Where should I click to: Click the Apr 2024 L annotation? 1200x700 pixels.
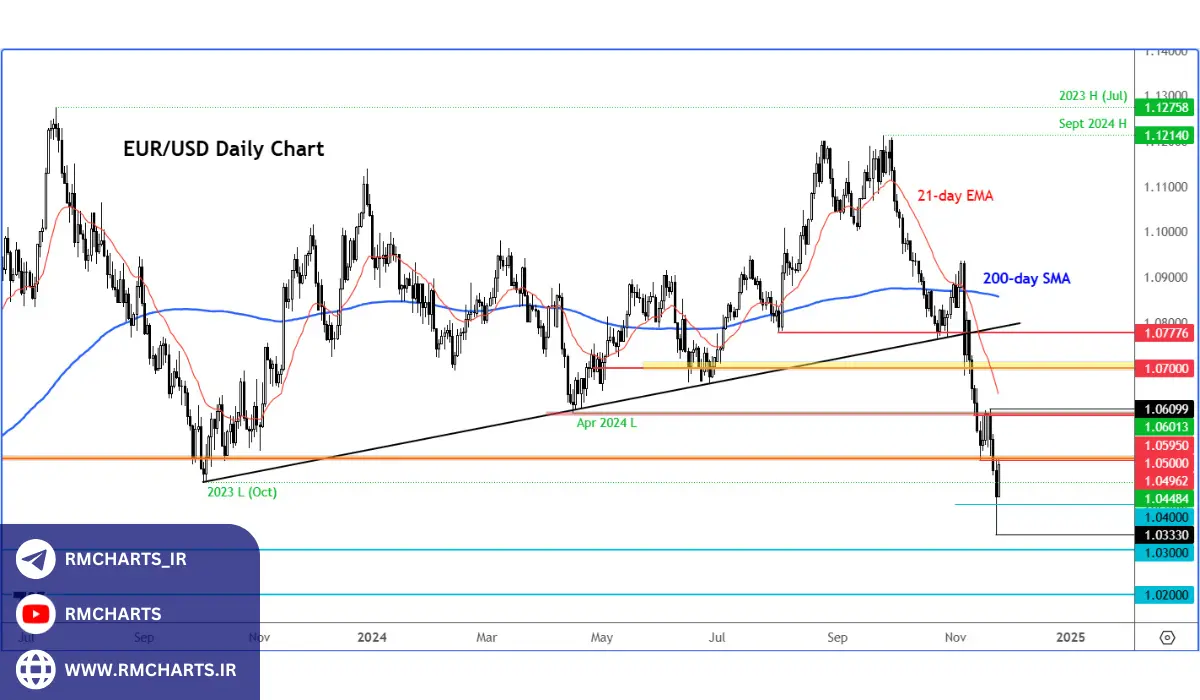[x=606, y=423]
